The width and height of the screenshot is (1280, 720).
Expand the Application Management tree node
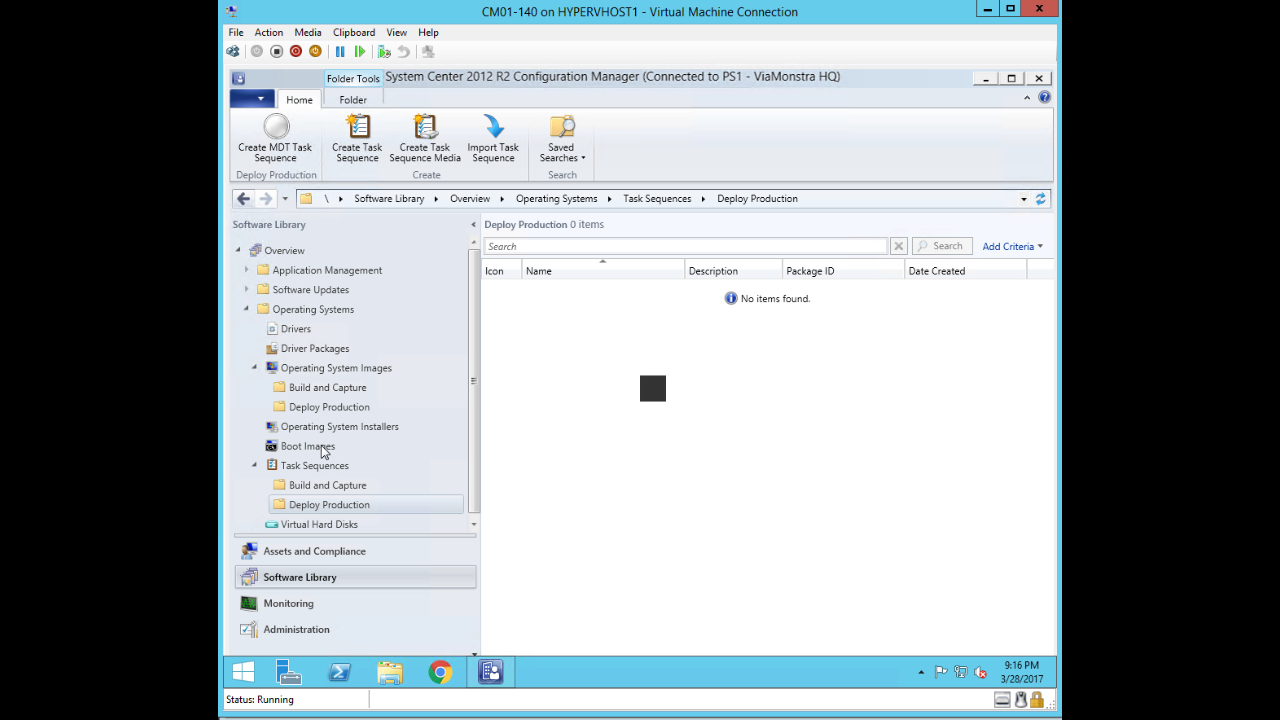(247, 270)
